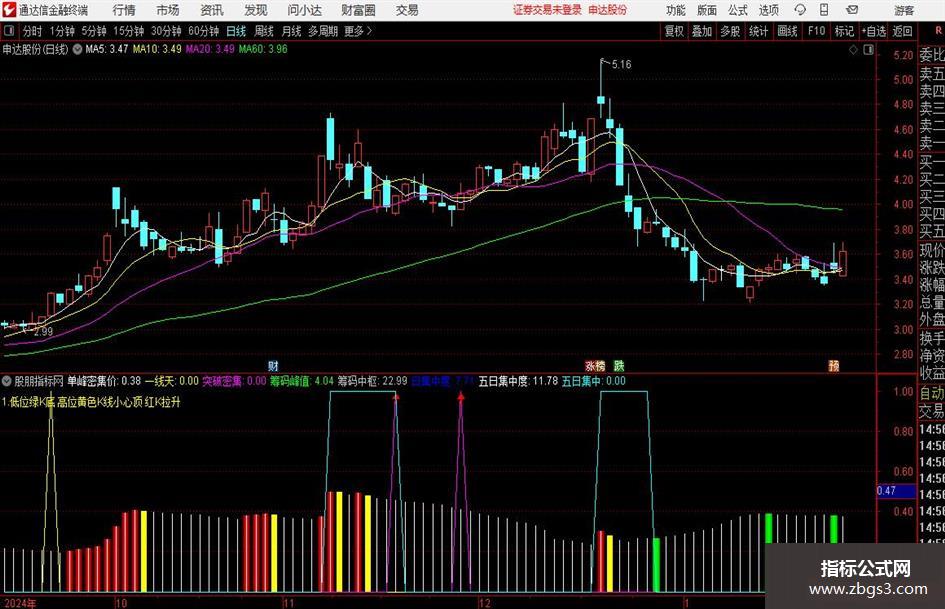This screenshot has height=609, width=945.
Task: Open the F10 company info button
Action: point(816,31)
